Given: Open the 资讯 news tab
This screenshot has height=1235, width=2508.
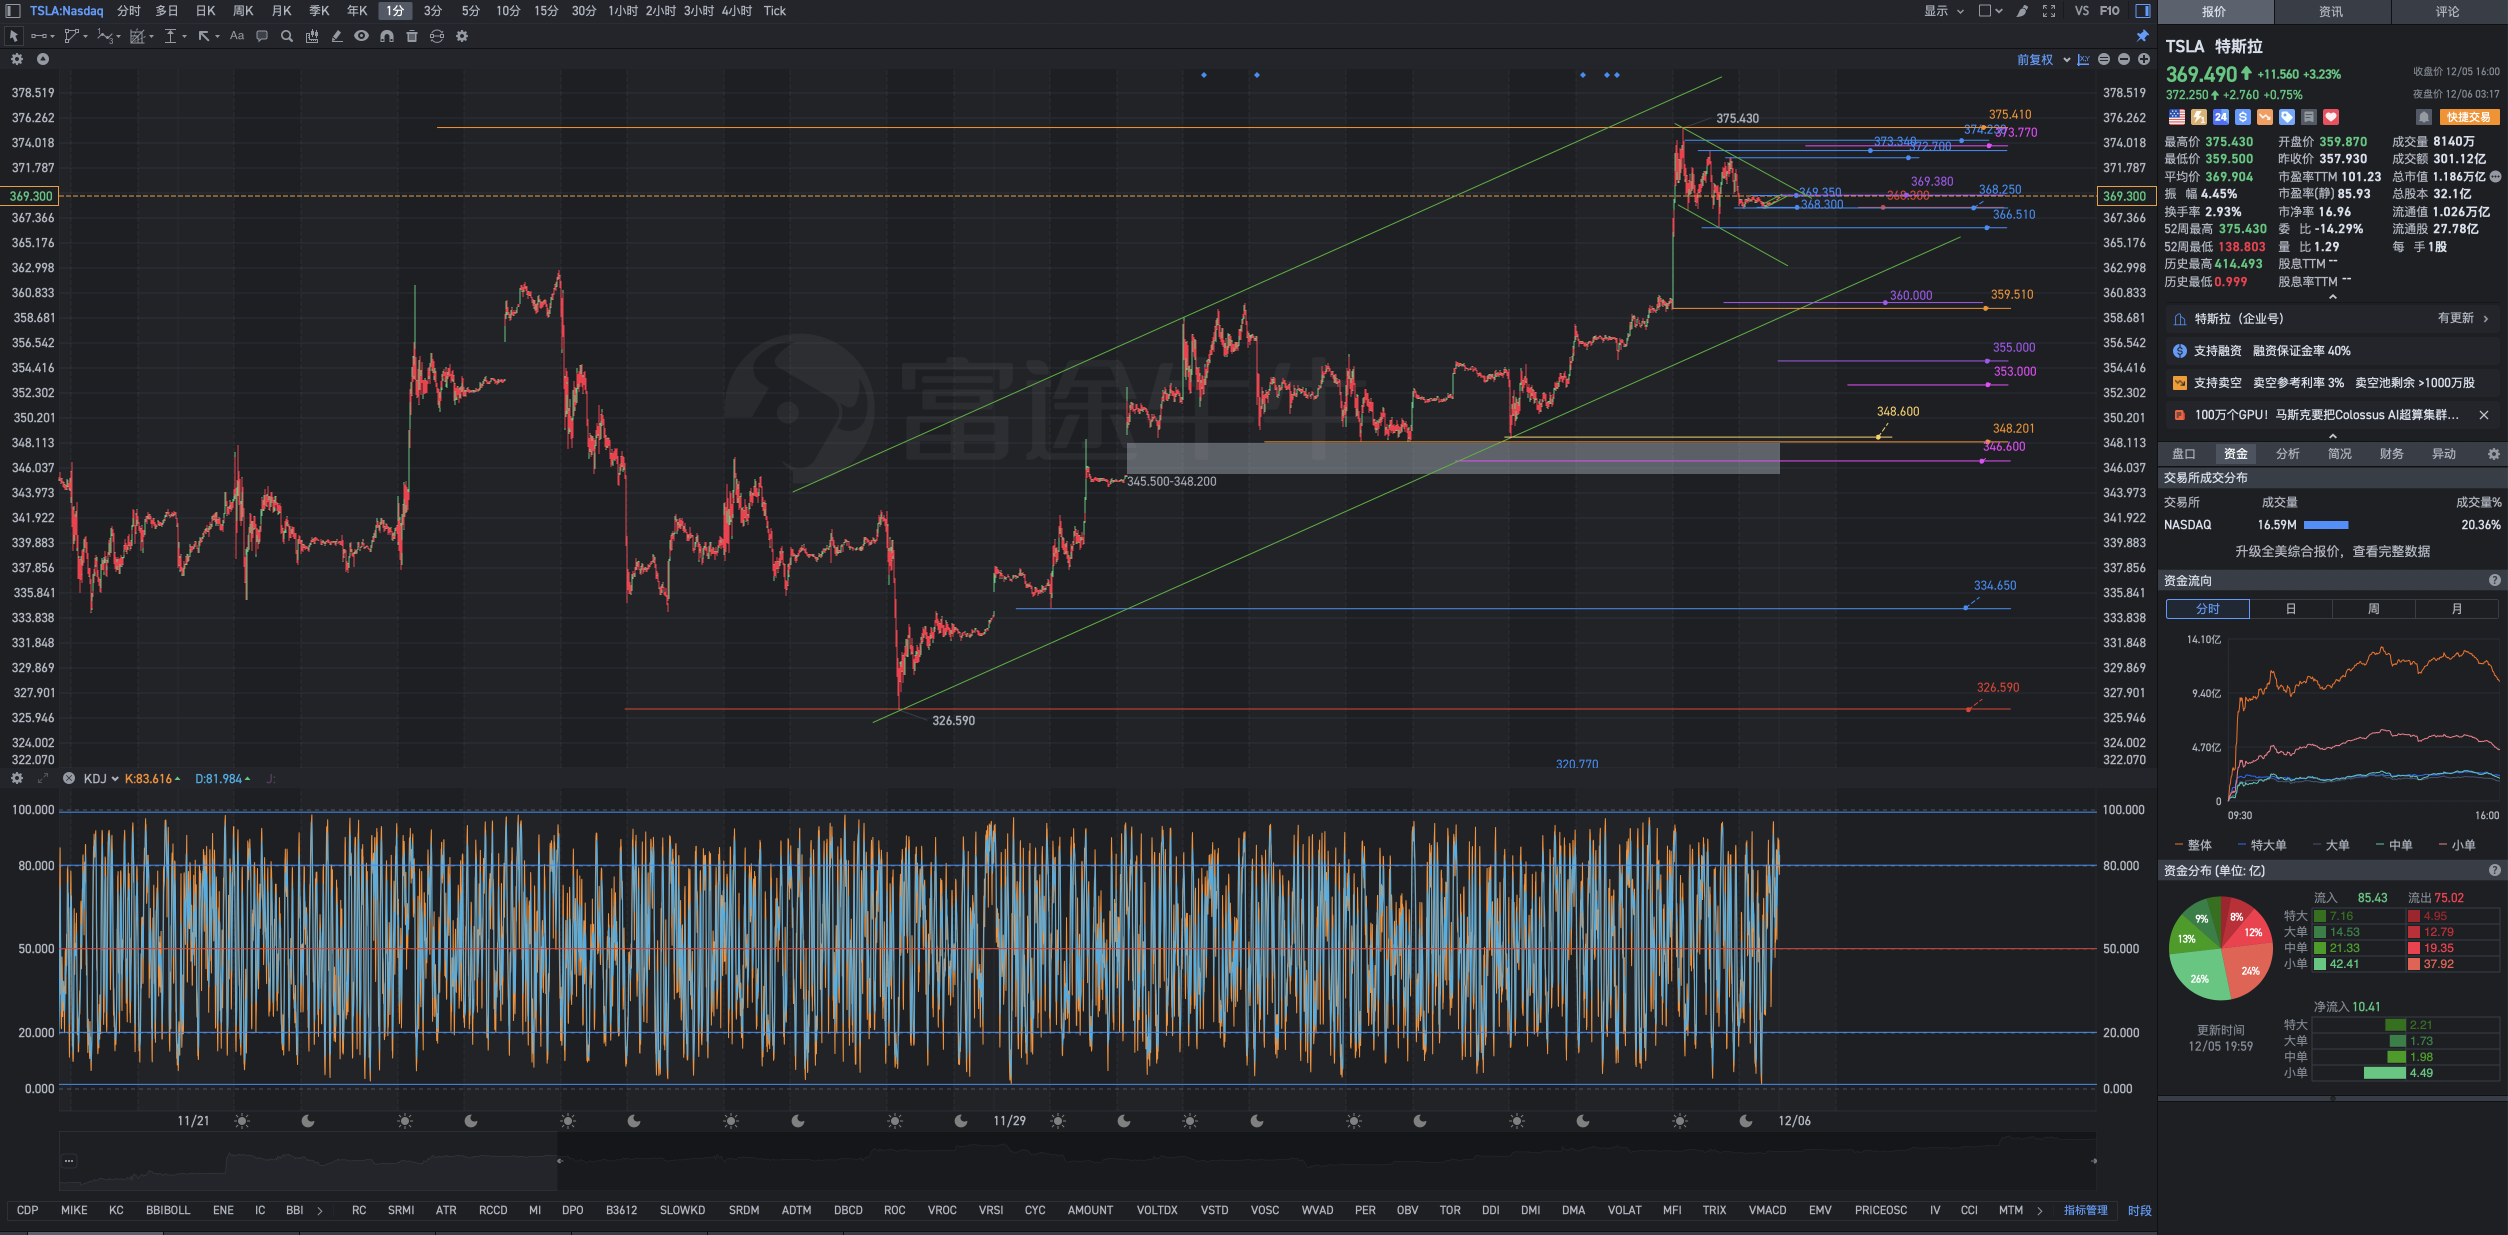Looking at the screenshot, I should tap(2331, 12).
